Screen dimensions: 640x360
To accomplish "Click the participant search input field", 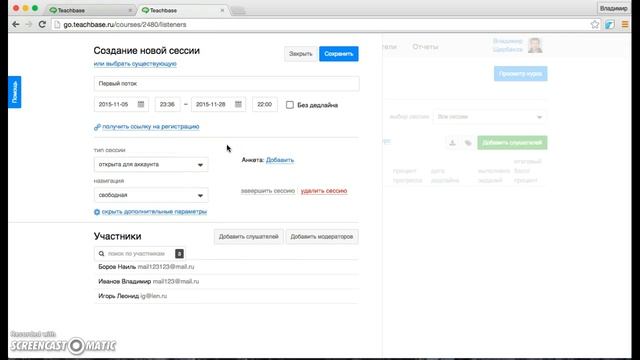I will point(140,254).
